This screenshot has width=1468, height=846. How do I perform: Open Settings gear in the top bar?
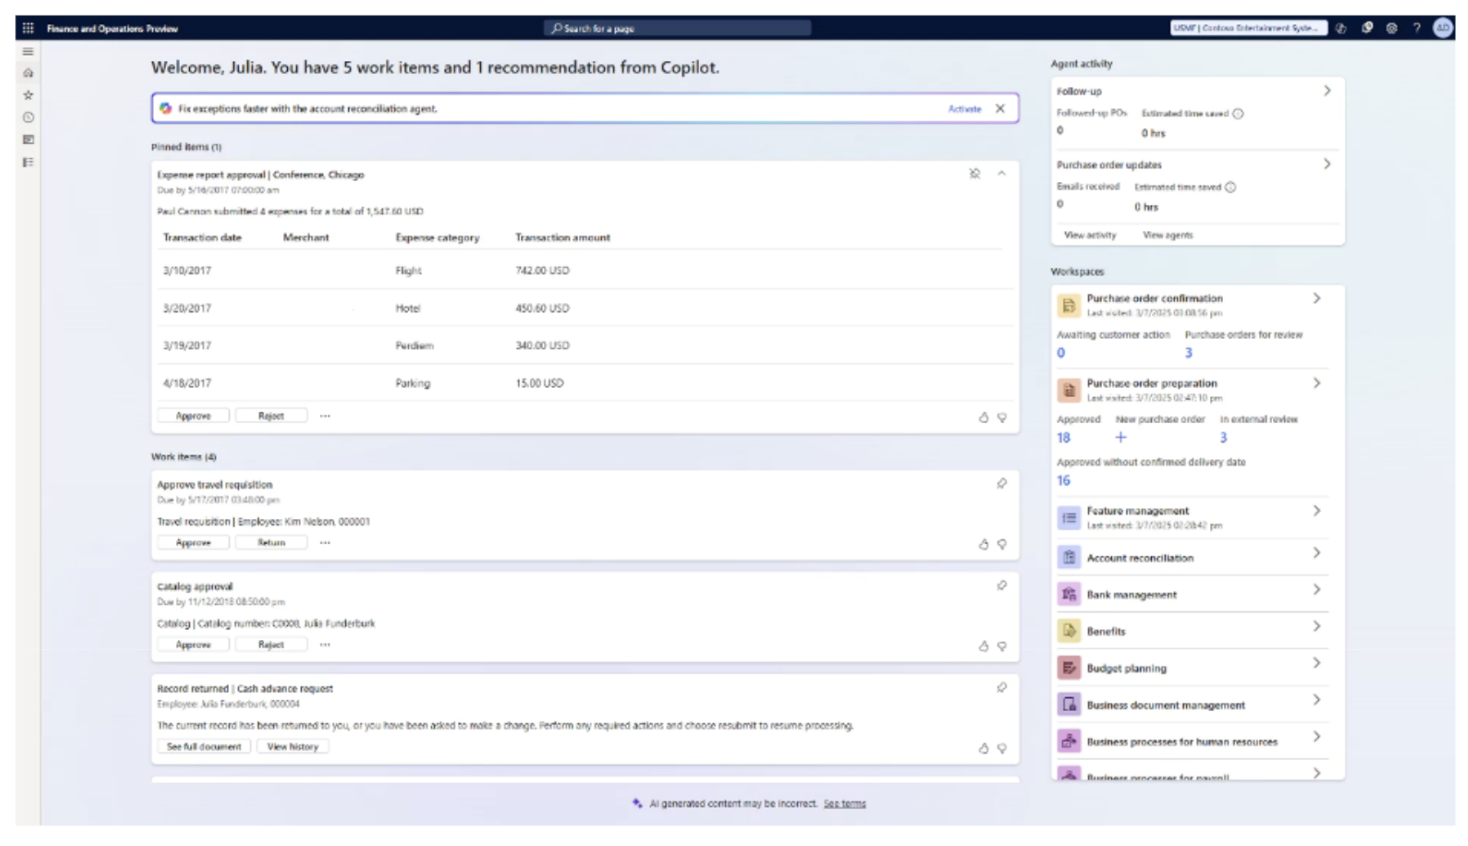coord(1390,29)
